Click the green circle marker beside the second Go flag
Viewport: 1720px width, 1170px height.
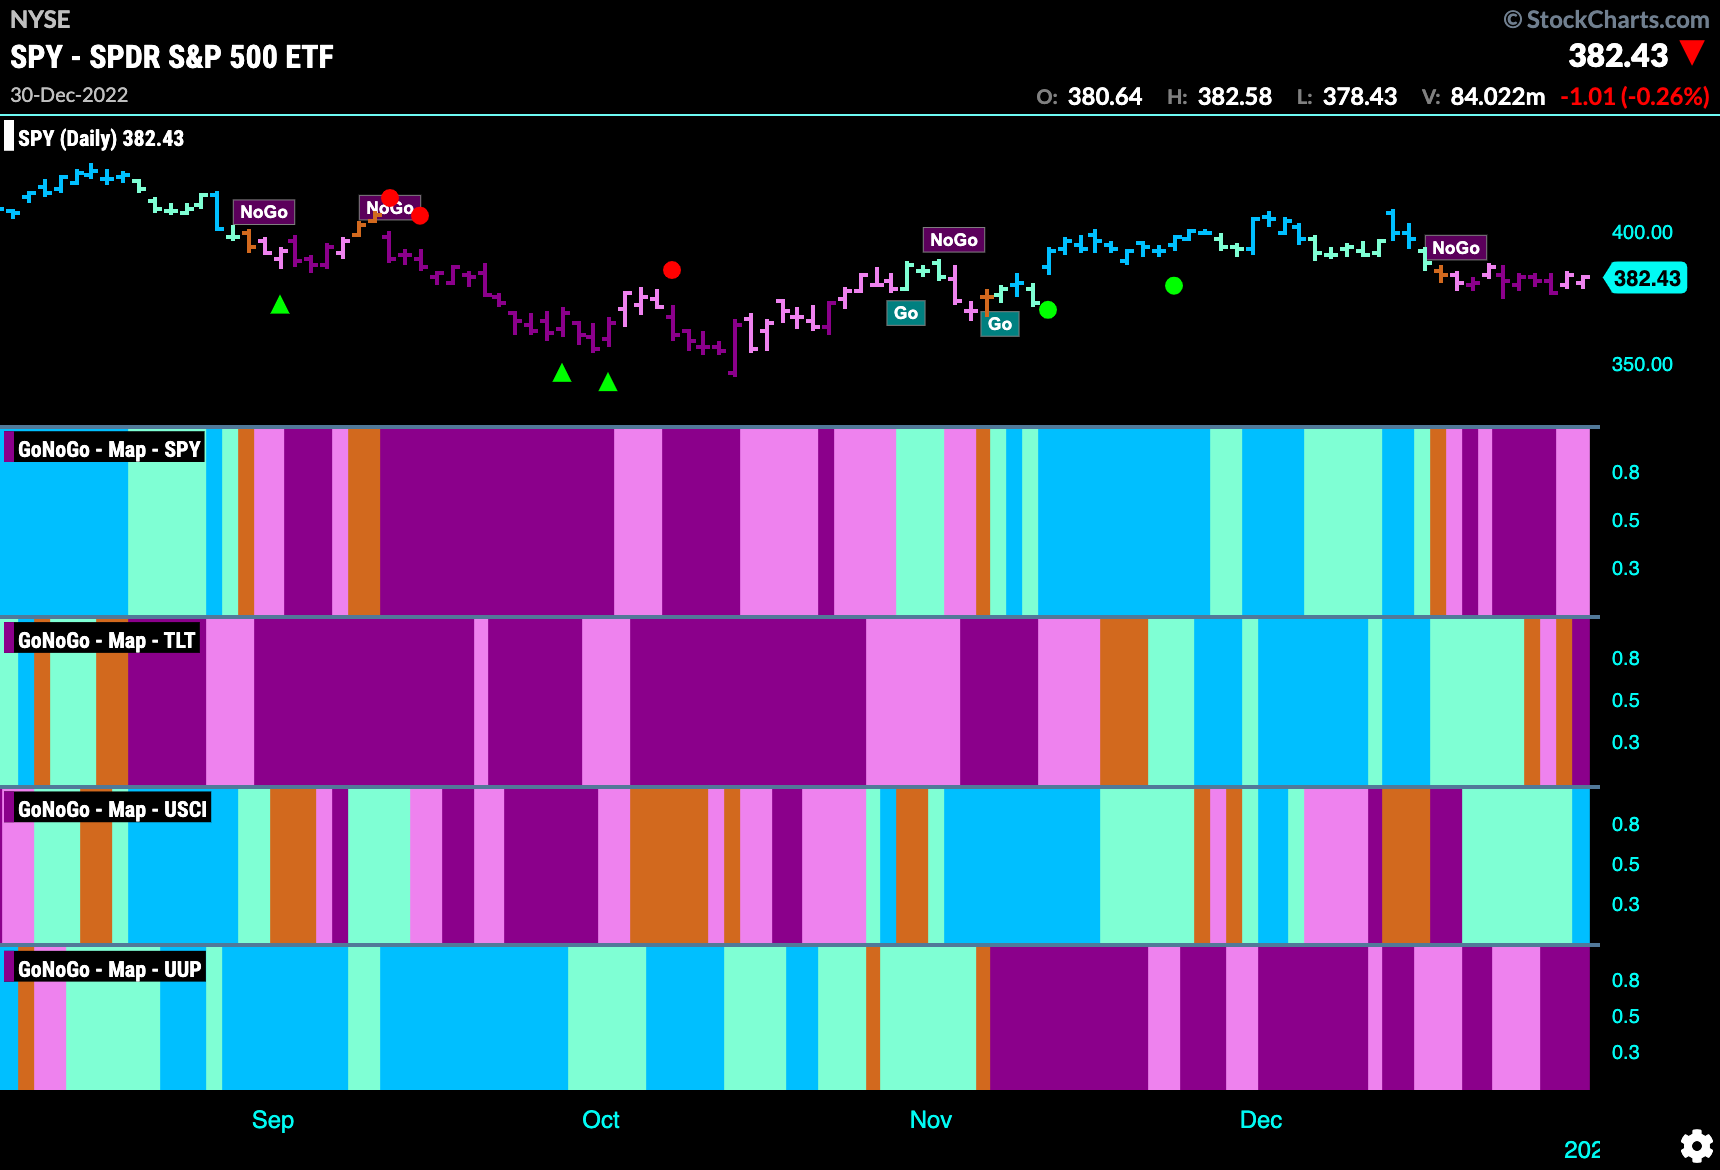1048,310
